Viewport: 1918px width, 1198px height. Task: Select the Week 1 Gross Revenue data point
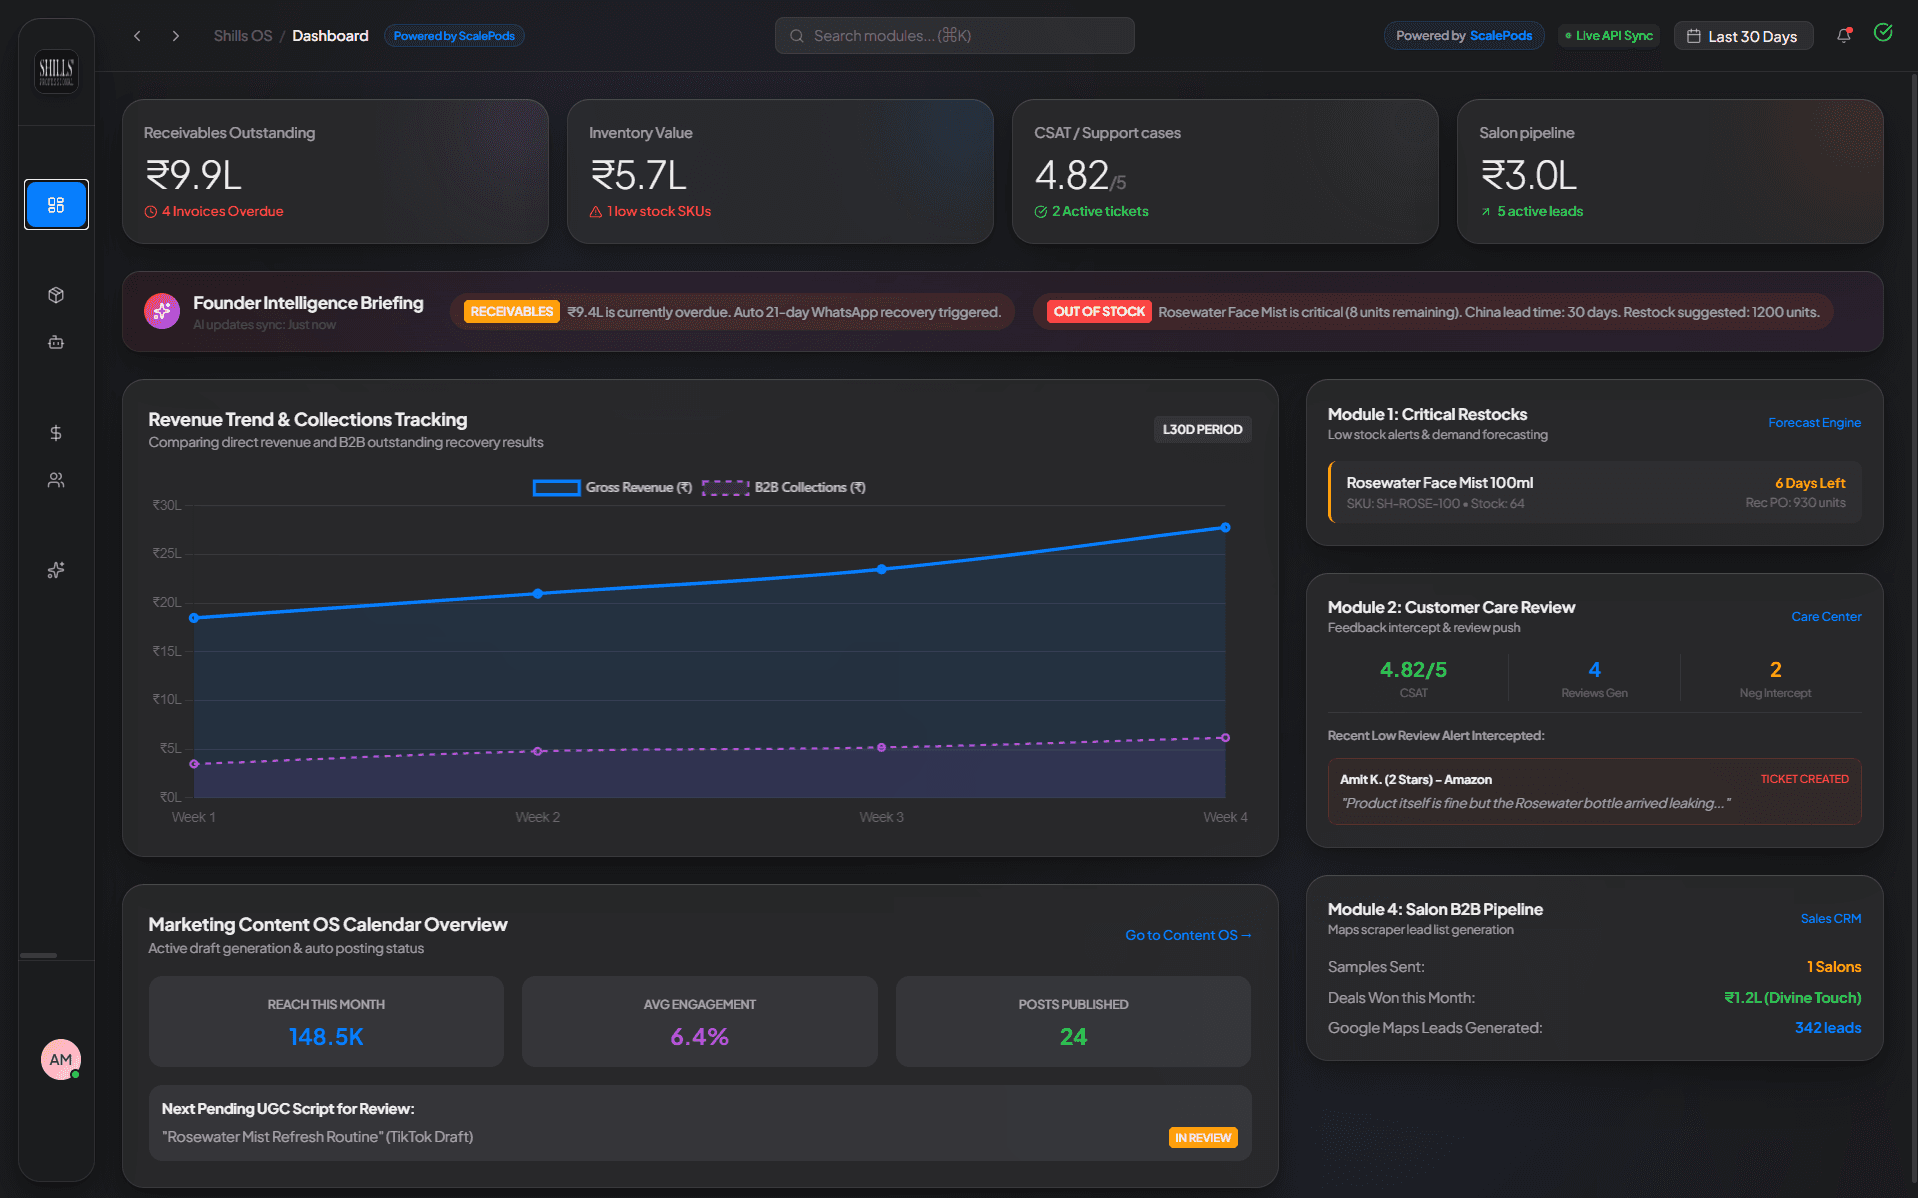coord(194,618)
